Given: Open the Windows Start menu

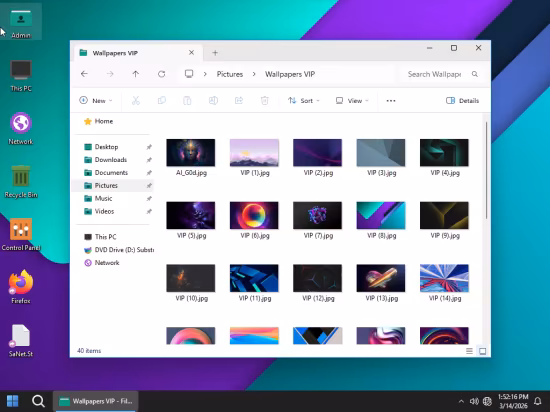Looking at the screenshot, I should click(13, 401).
